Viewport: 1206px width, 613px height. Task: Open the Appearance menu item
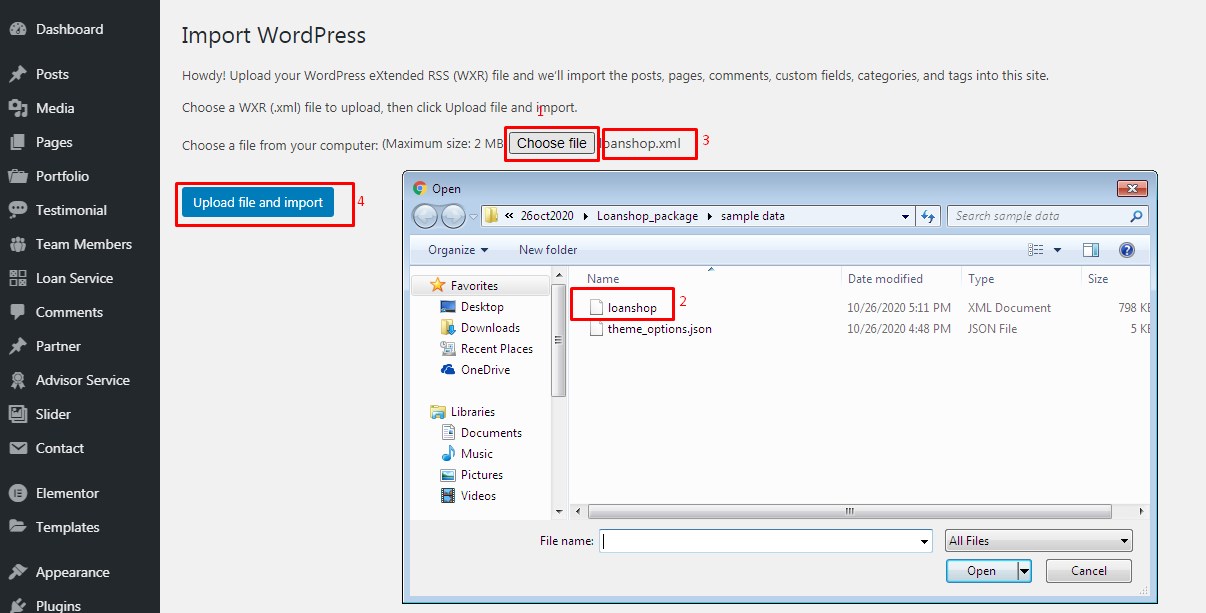pos(72,572)
